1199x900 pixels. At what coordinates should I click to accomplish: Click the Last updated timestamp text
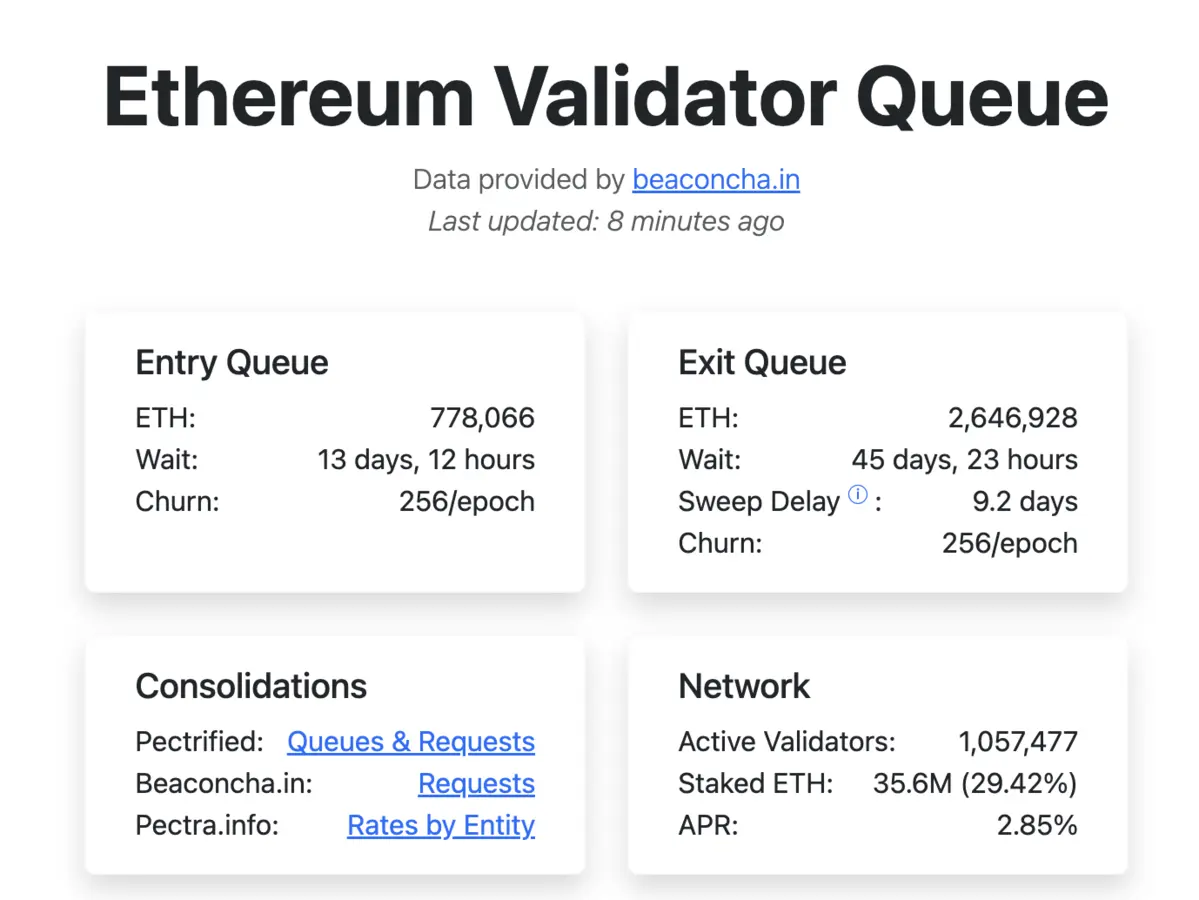pos(606,221)
